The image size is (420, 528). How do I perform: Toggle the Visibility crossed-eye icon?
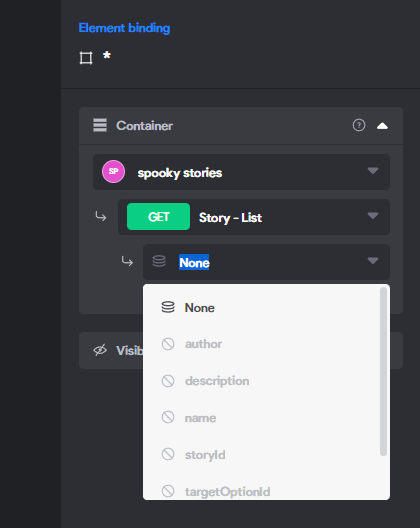coord(100,350)
